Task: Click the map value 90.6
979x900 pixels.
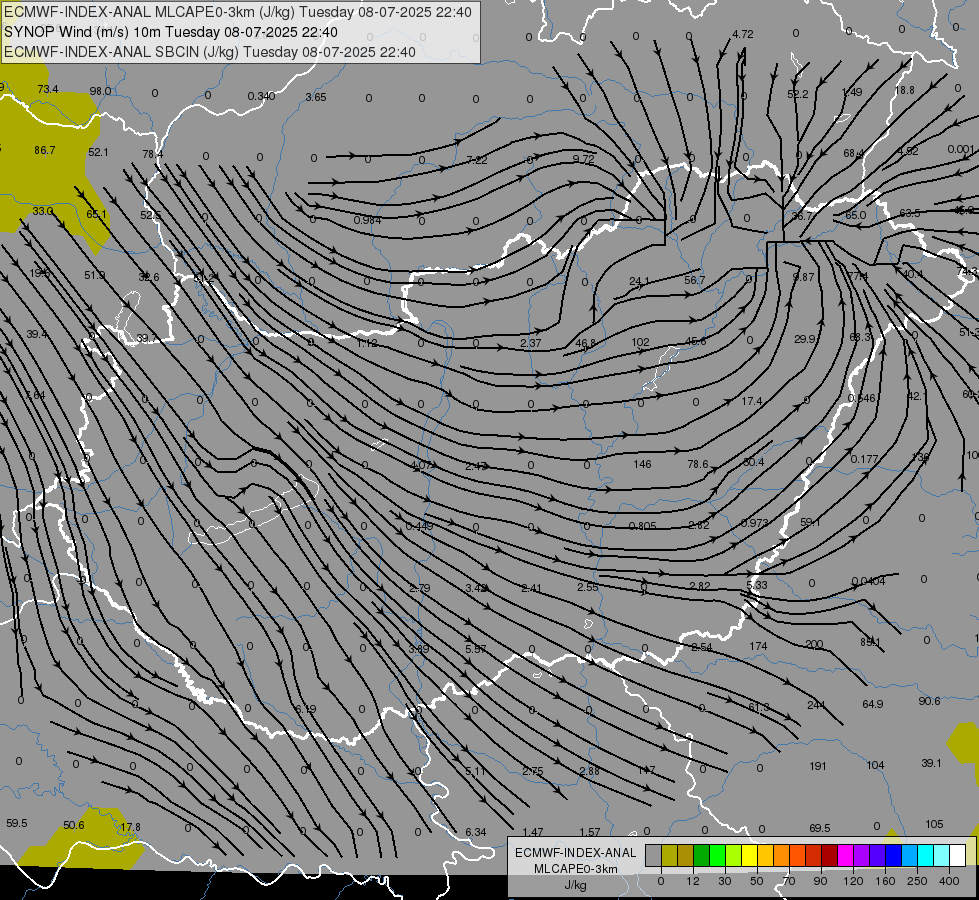Action: click(x=929, y=701)
